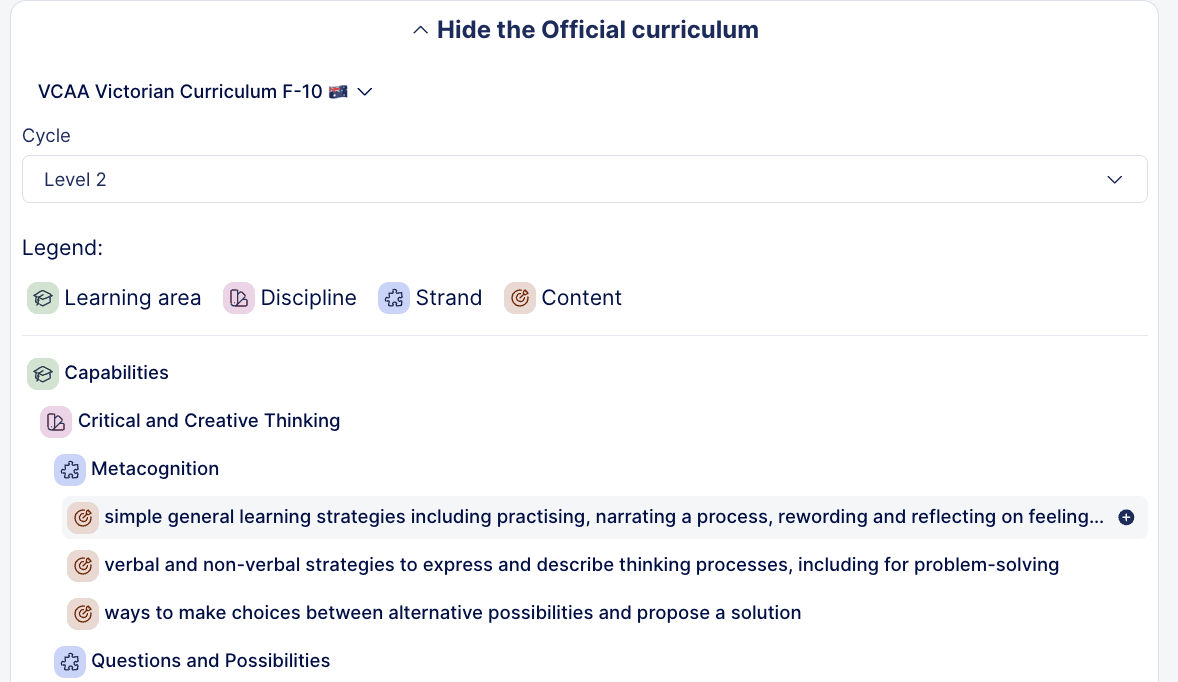Select the Capabilities tree item

coord(116,373)
